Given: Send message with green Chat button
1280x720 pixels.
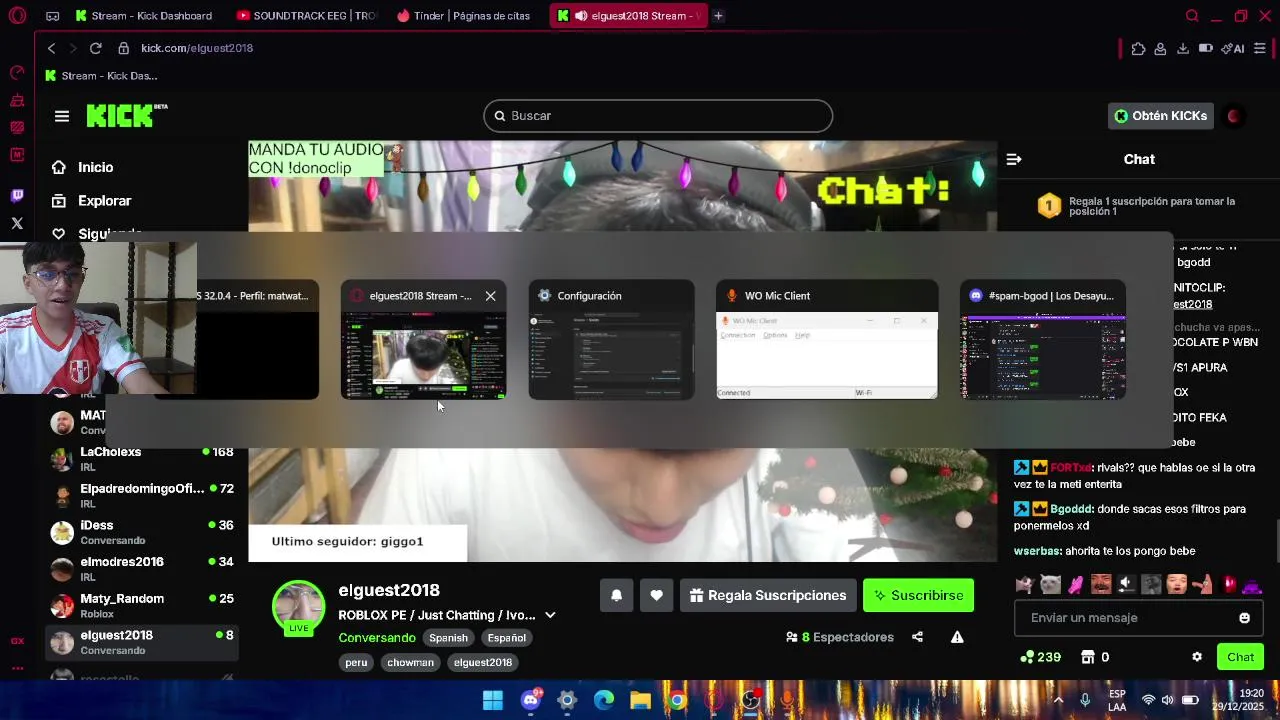Looking at the screenshot, I should pos(1240,657).
